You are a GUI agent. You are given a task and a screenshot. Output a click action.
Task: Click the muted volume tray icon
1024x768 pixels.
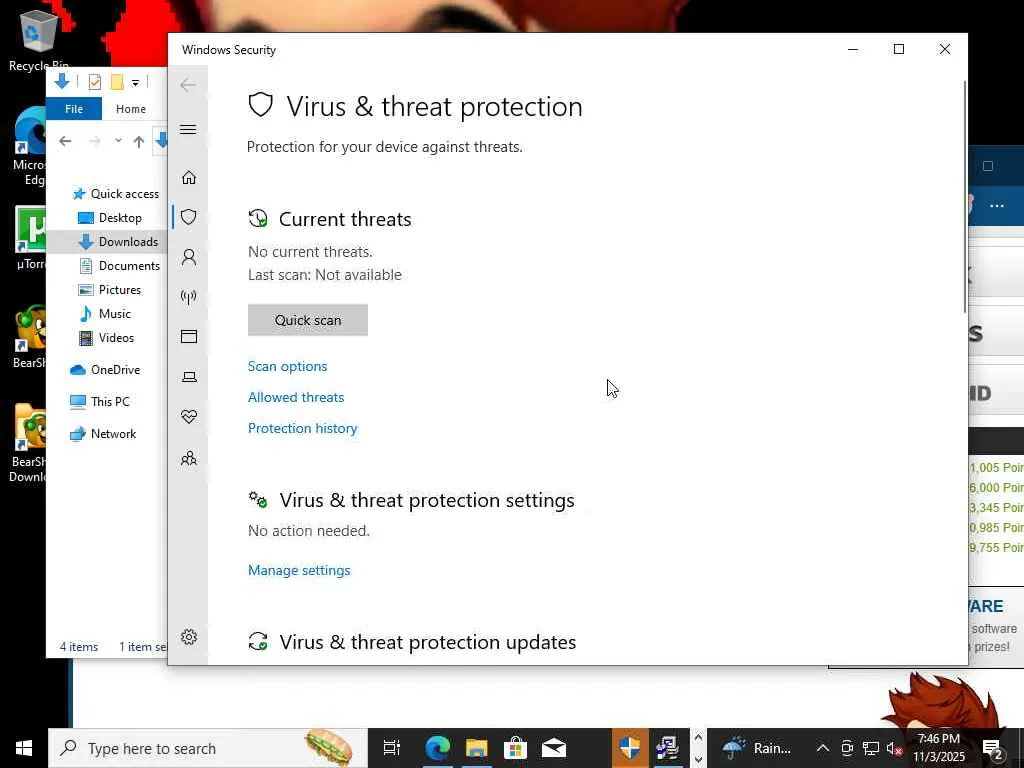click(x=893, y=748)
